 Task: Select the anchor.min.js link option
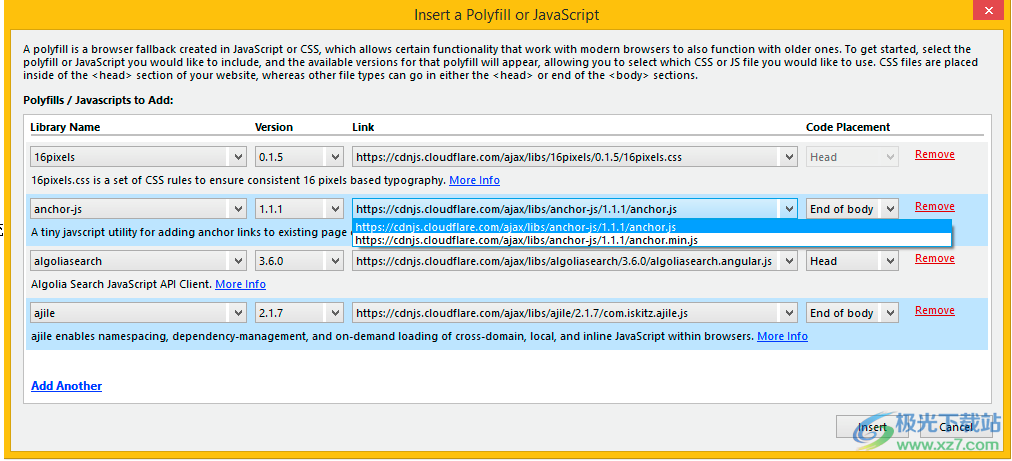click(x=652, y=240)
